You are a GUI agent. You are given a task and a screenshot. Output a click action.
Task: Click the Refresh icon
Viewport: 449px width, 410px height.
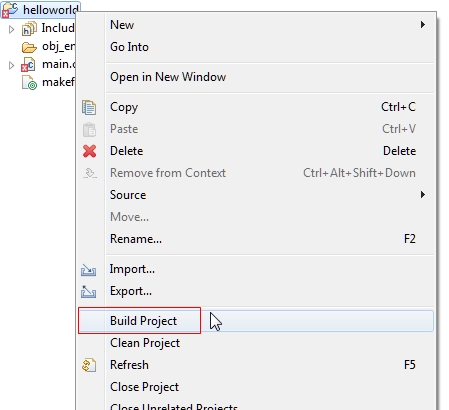pos(89,365)
